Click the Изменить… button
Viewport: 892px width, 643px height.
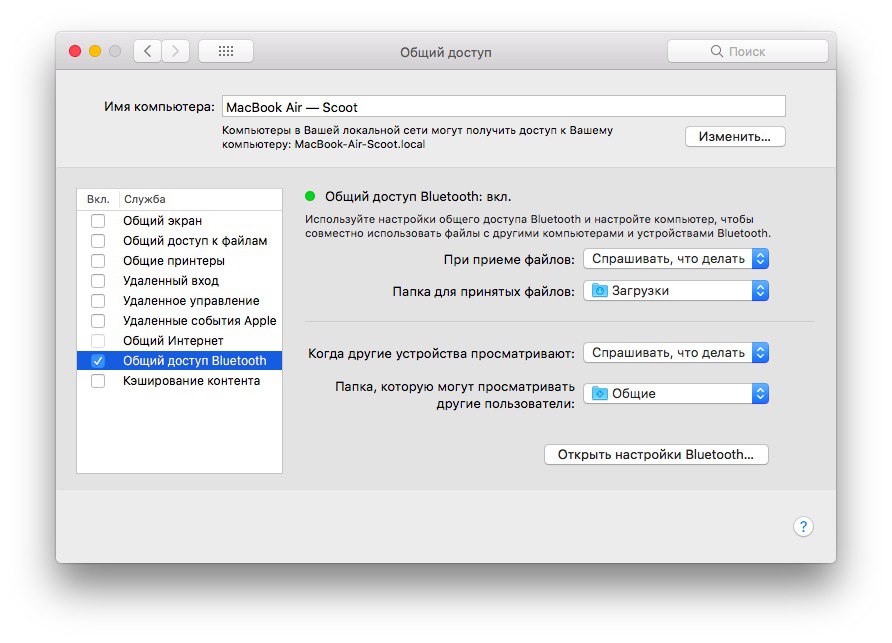tap(735, 137)
